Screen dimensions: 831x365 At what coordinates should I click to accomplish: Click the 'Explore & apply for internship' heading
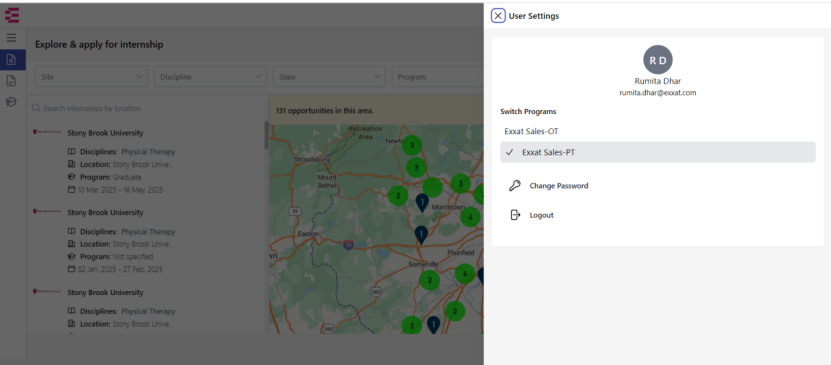tap(99, 44)
